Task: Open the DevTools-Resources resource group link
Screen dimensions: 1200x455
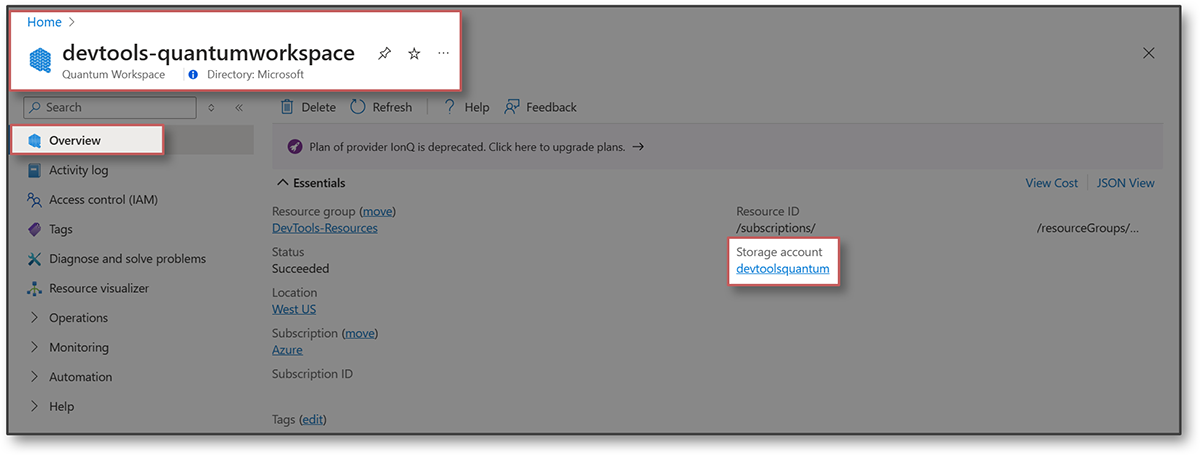Action: coord(325,228)
